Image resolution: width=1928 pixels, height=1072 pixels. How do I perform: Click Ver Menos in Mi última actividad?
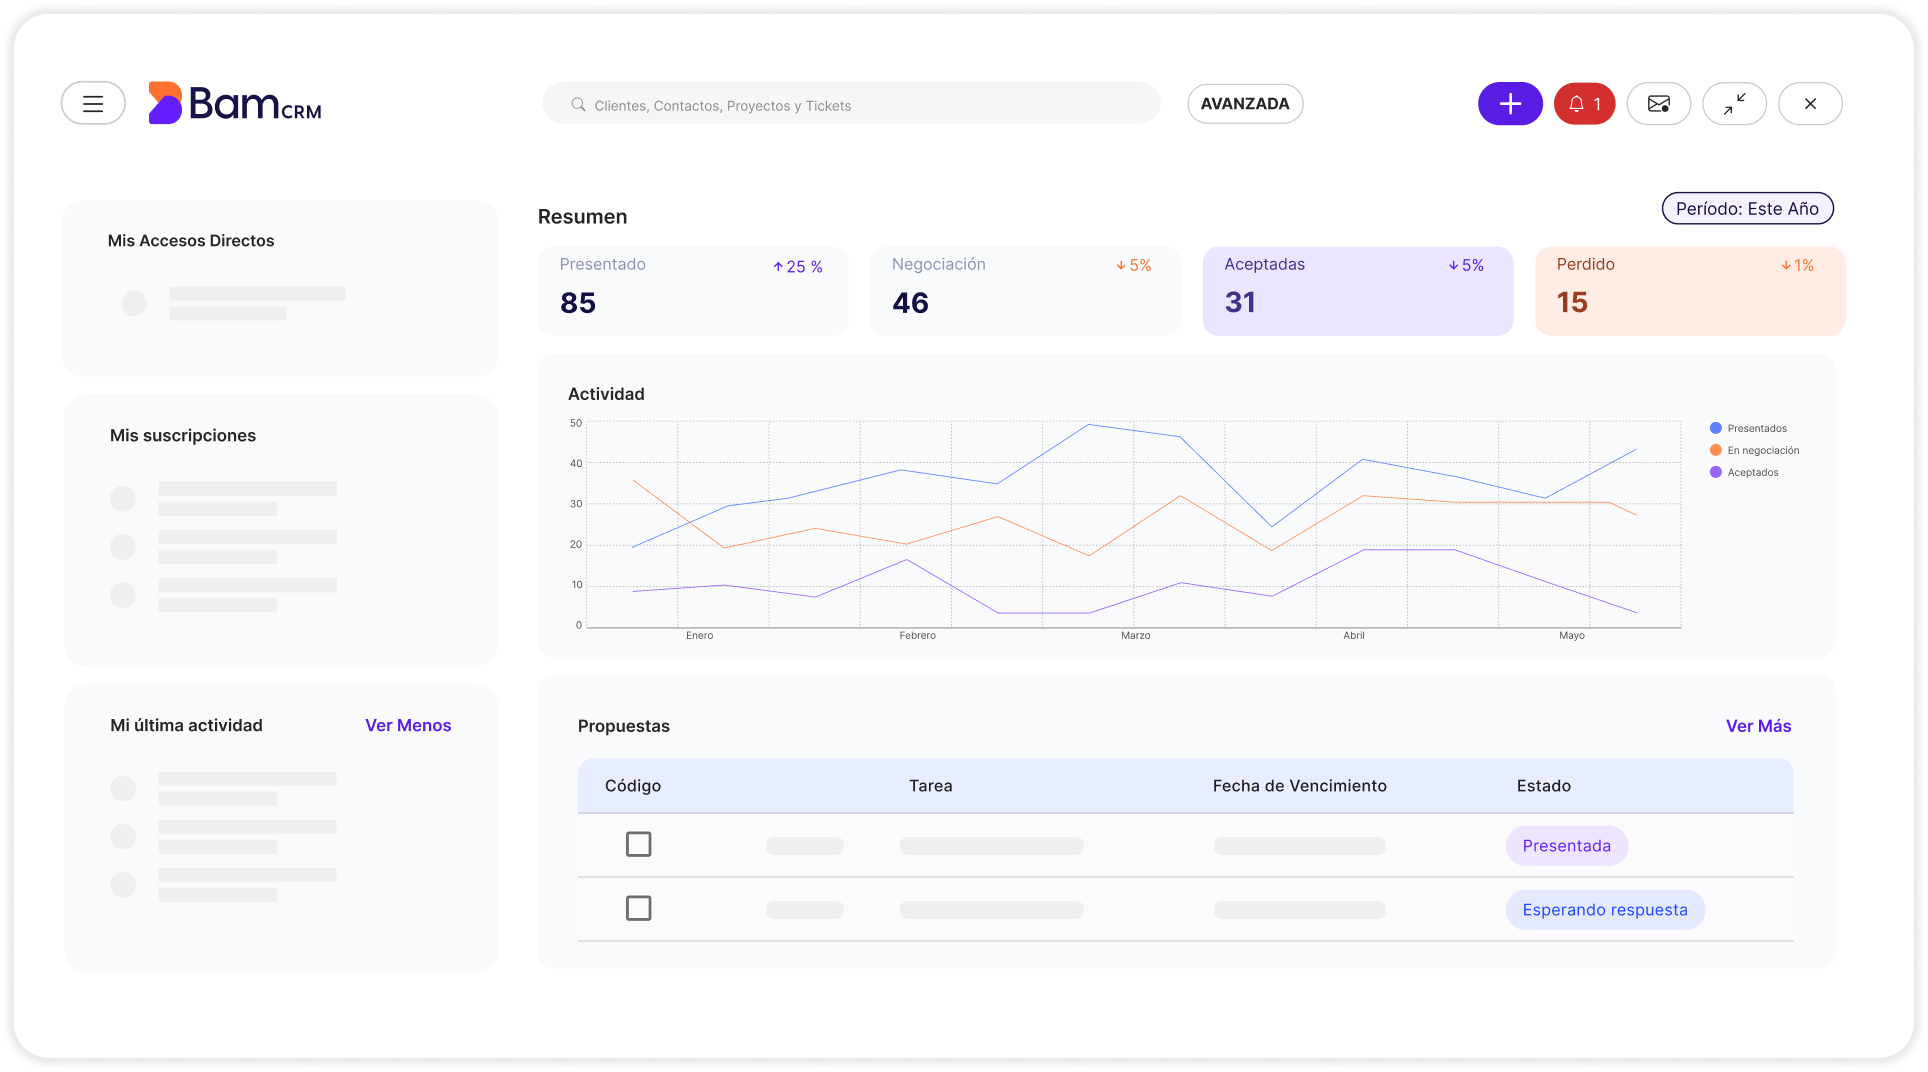tap(408, 725)
